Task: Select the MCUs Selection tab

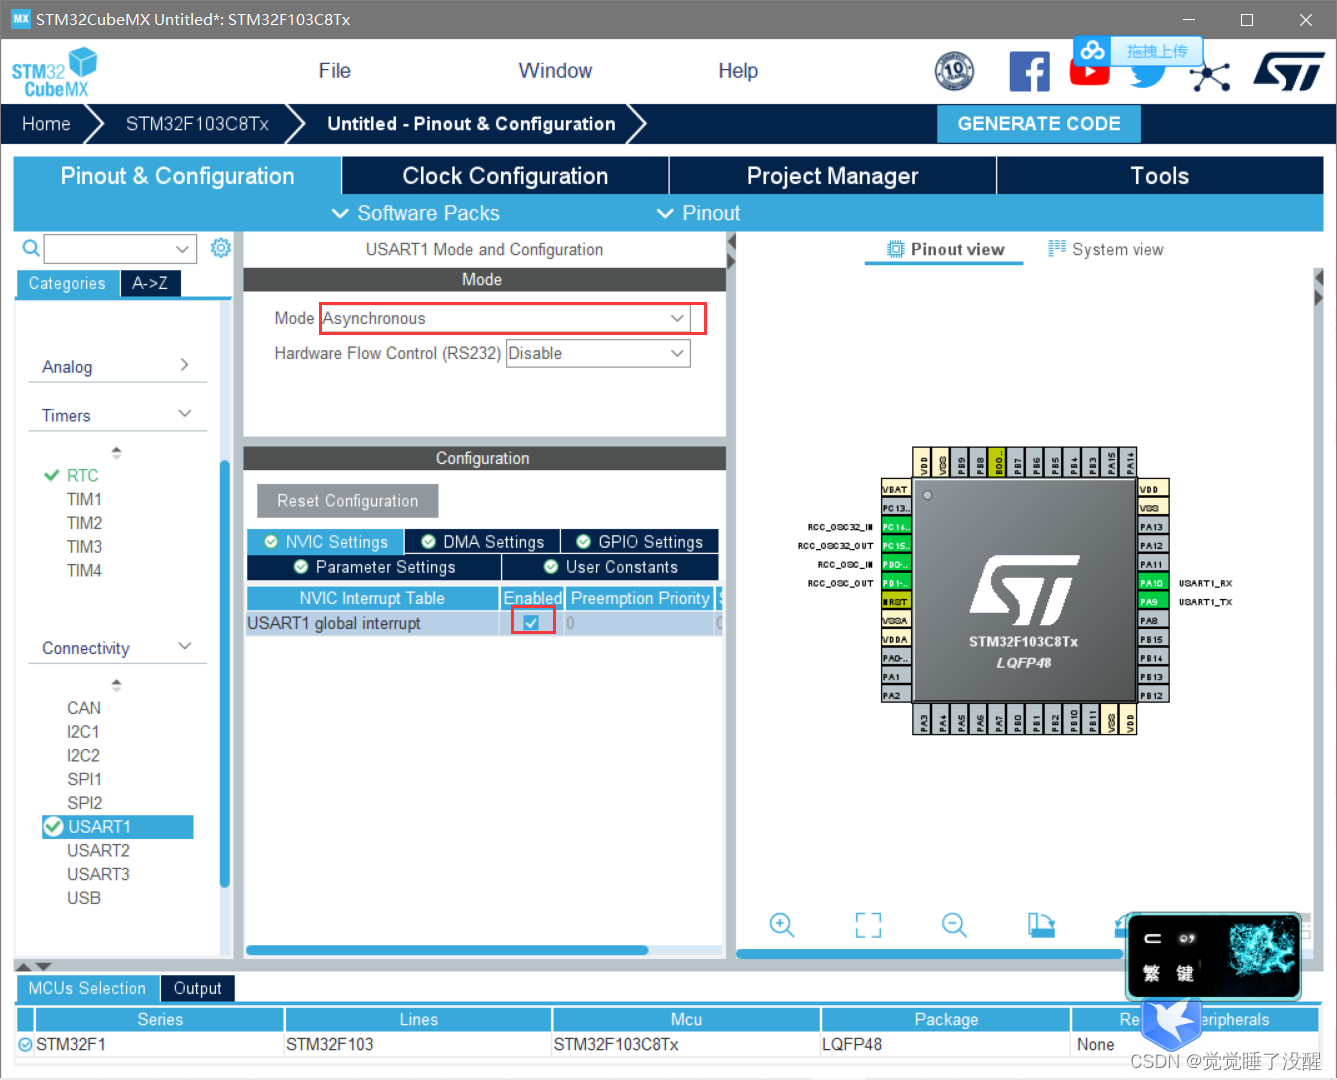Action: click(x=87, y=988)
